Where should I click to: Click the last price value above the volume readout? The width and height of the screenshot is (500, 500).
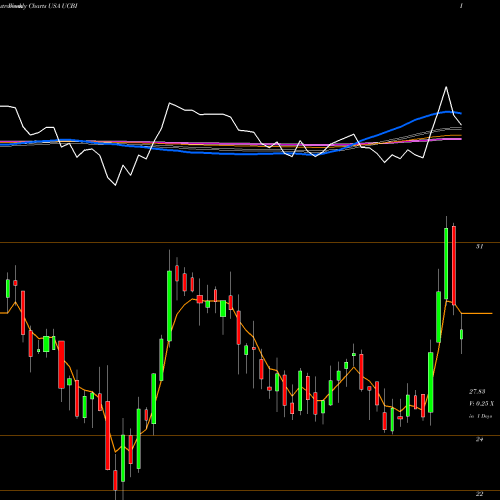point(477,391)
